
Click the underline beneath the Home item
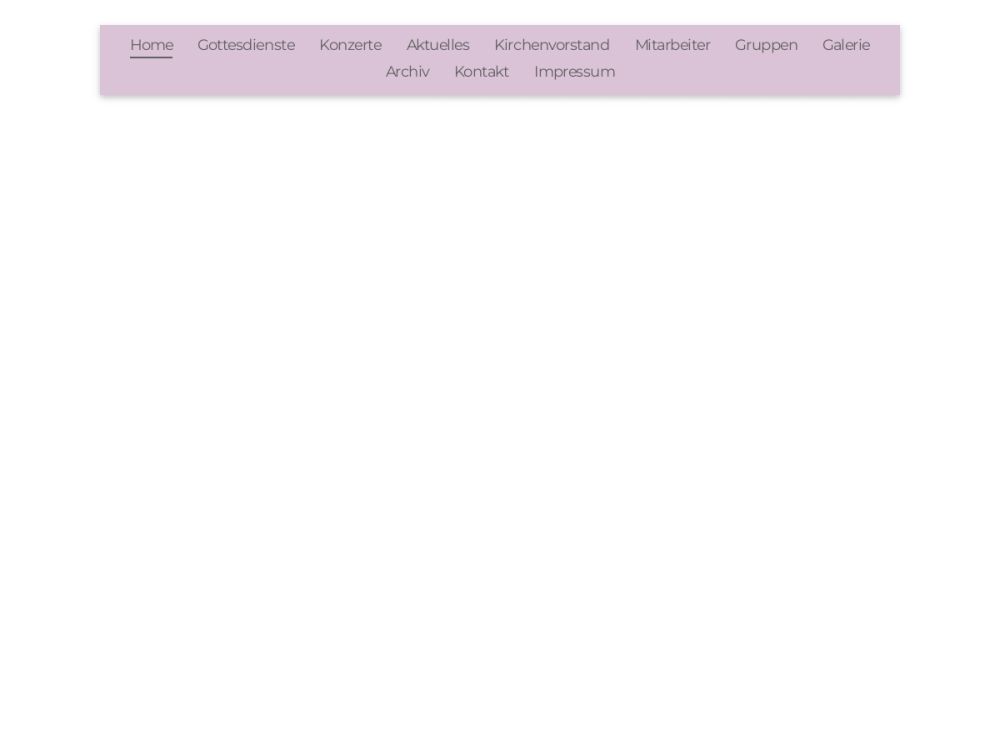(x=151, y=57)
